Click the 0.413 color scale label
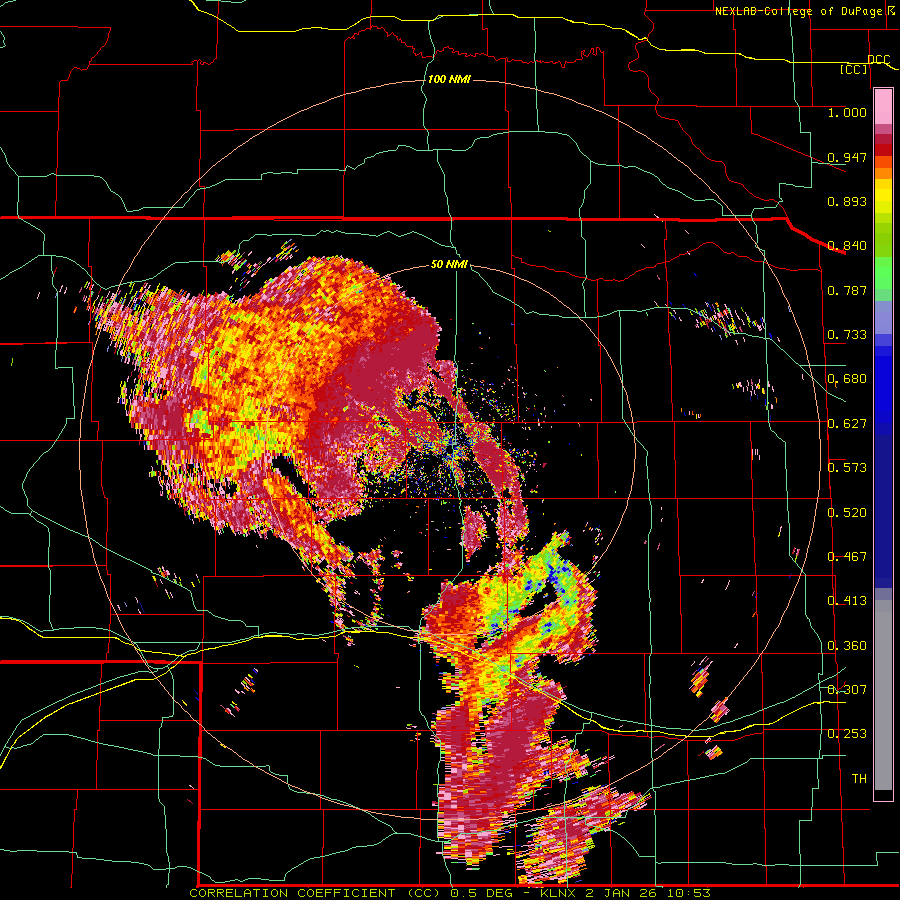900x900 pixels. point(847,601)
